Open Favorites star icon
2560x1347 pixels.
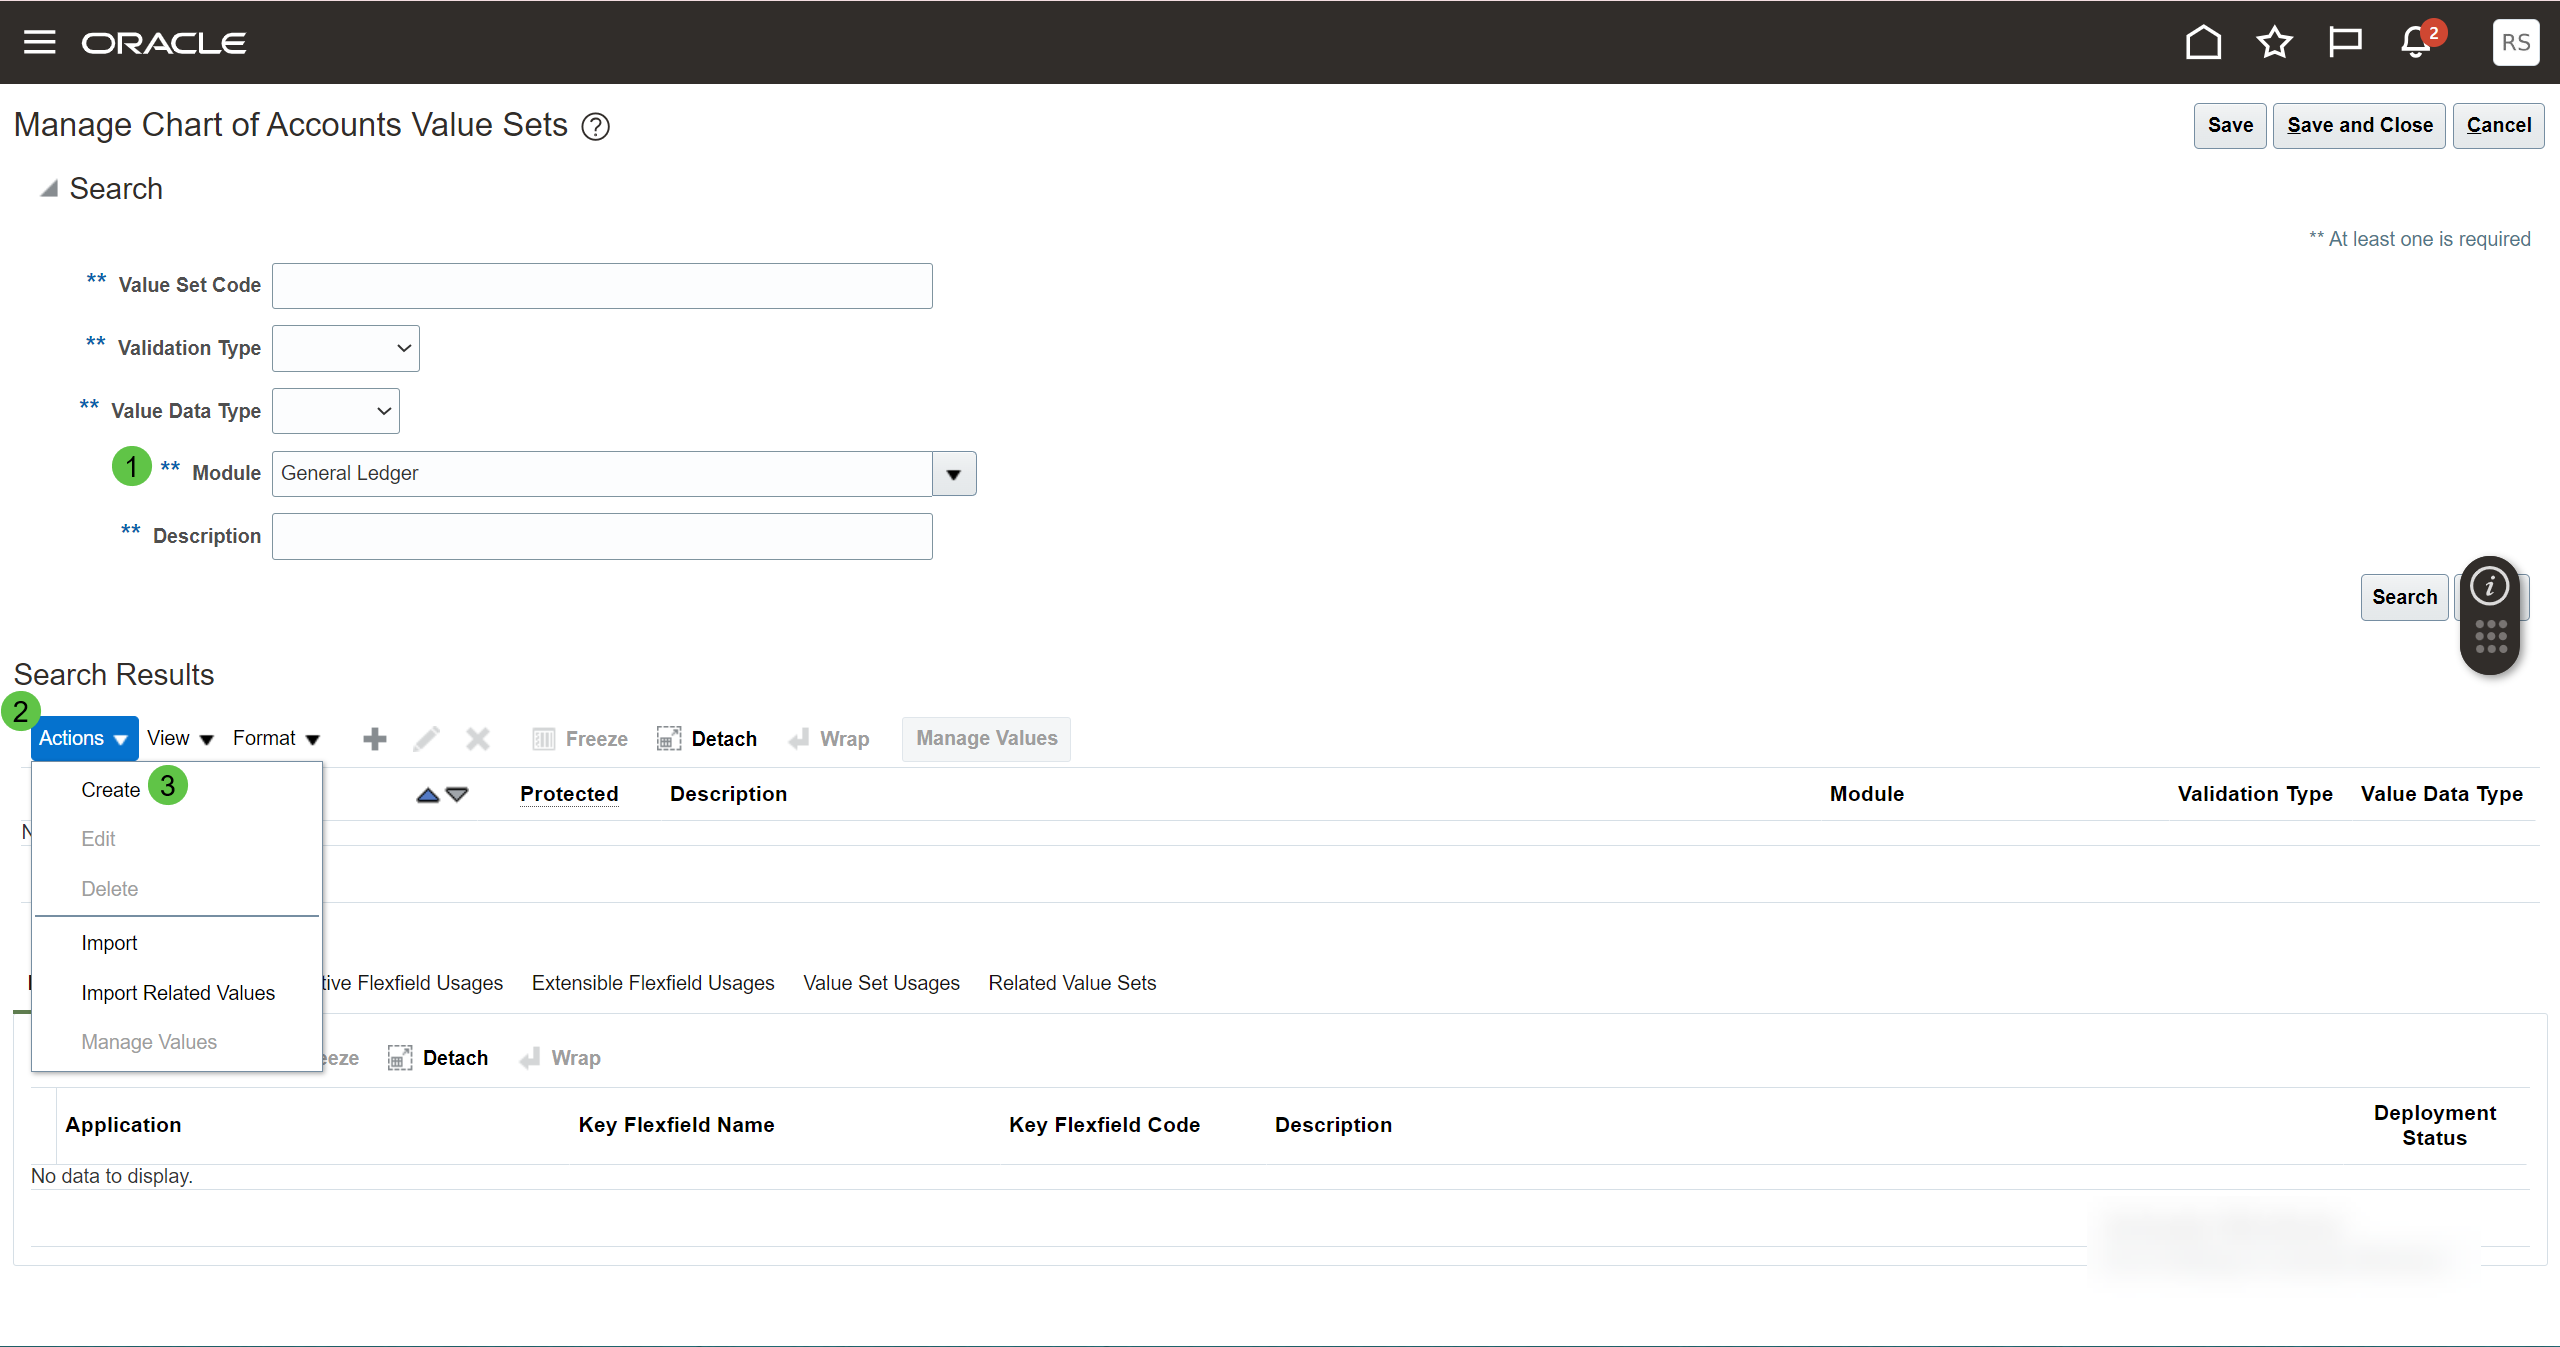[2274, 42]
